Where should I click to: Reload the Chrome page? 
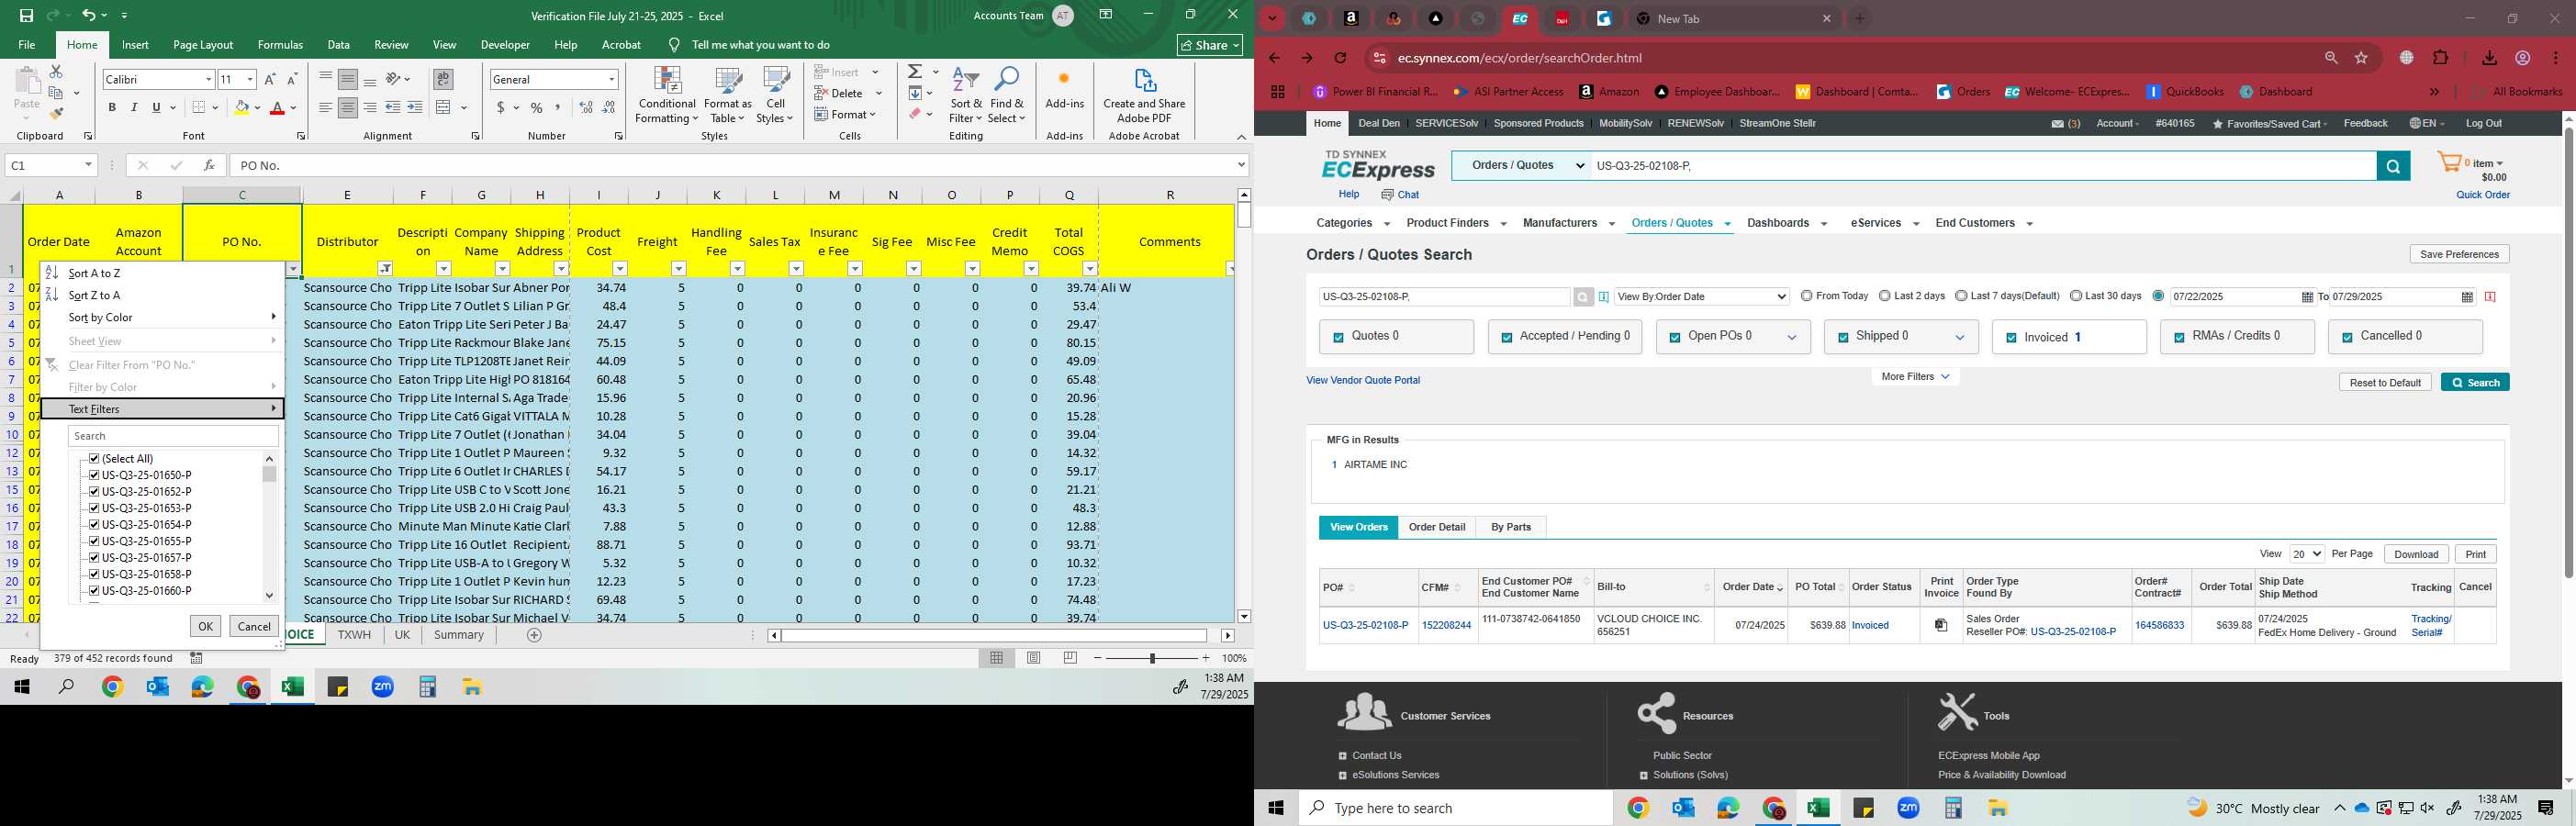point(1341,58)
